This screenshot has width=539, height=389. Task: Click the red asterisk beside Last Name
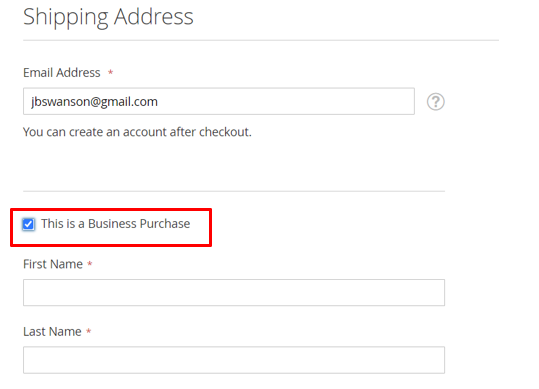click(89, 331)
